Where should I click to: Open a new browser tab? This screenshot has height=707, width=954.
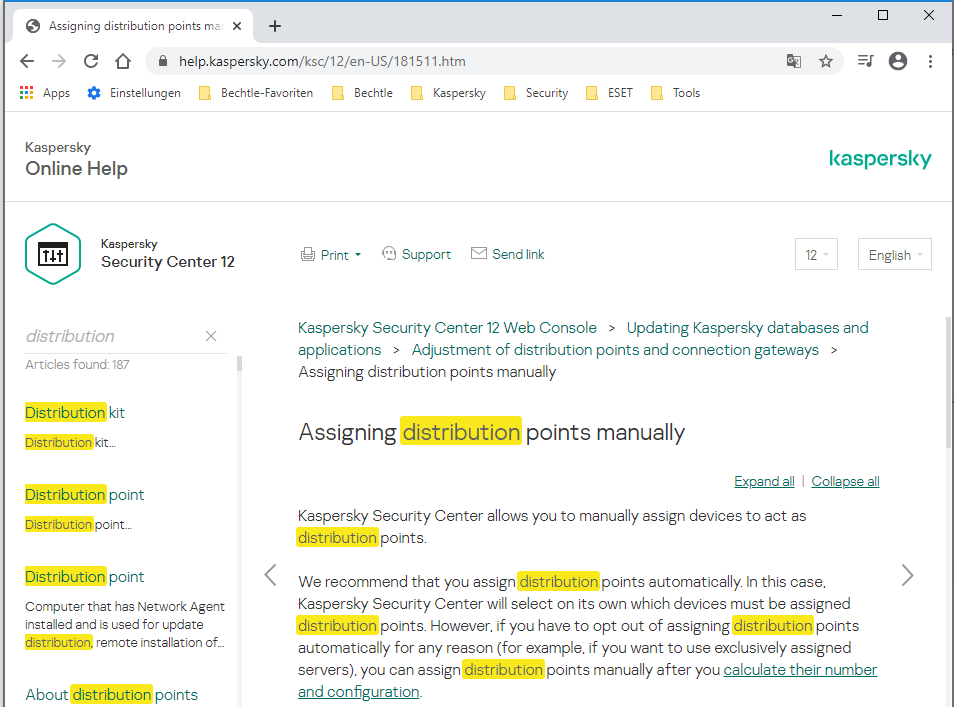(275, 26)
